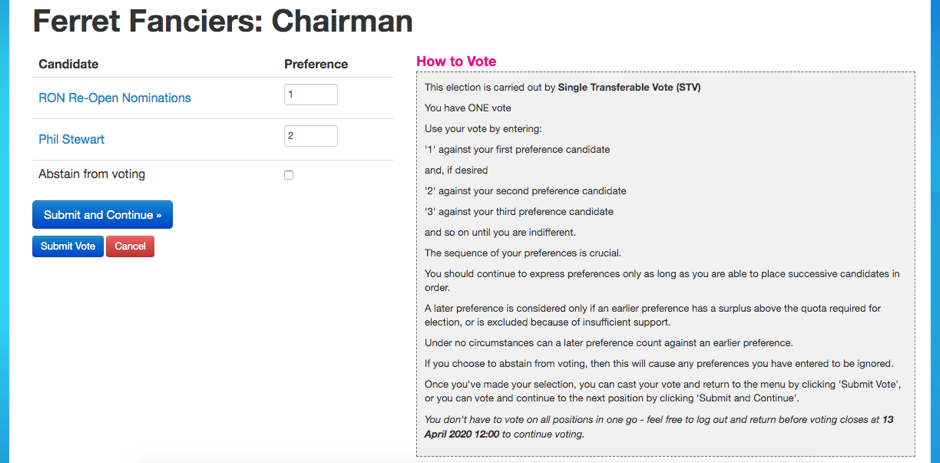This screenshot has height=463, width=940.
Task: Click the 'Abstain from voting' label text
Action: [x=92, y=174]
